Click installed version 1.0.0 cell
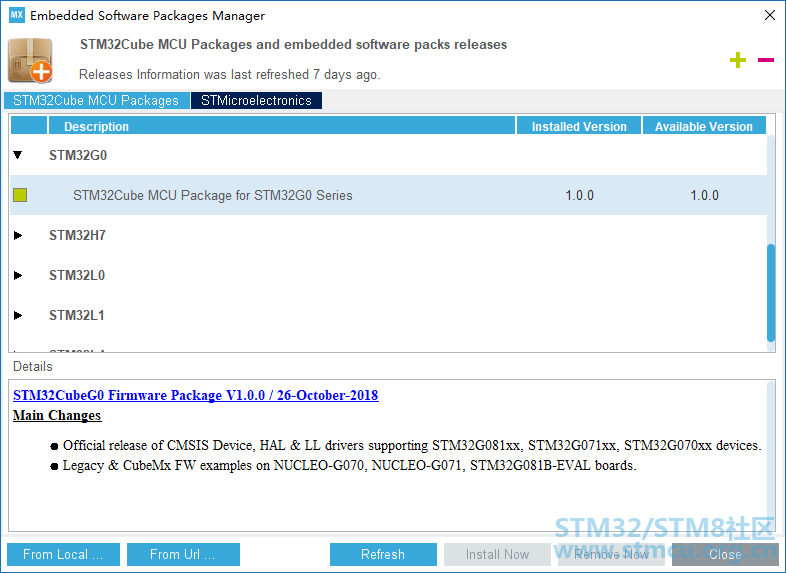 pos(579,195)
